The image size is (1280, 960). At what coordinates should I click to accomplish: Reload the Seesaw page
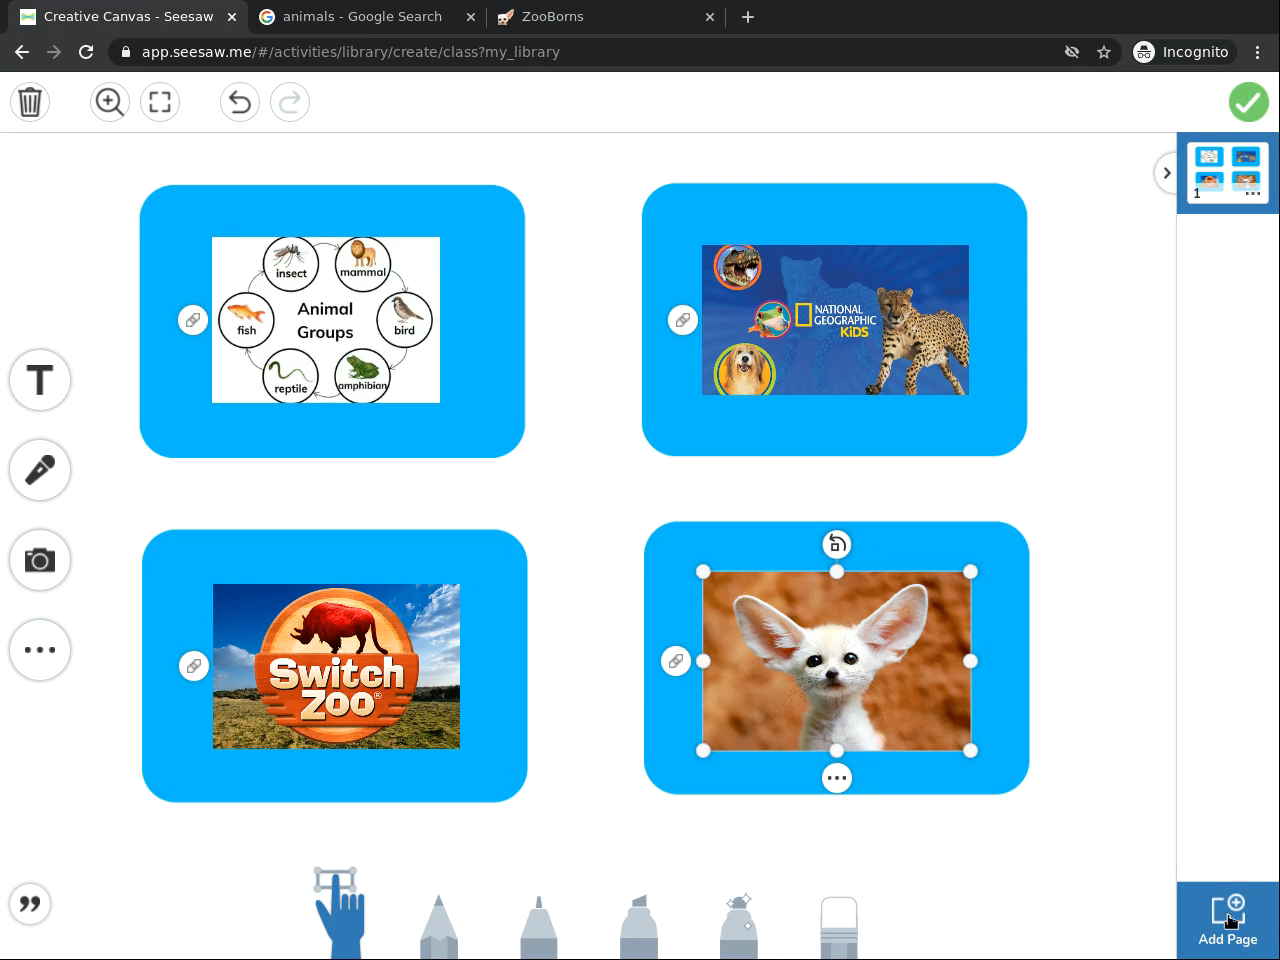(86, 52)
